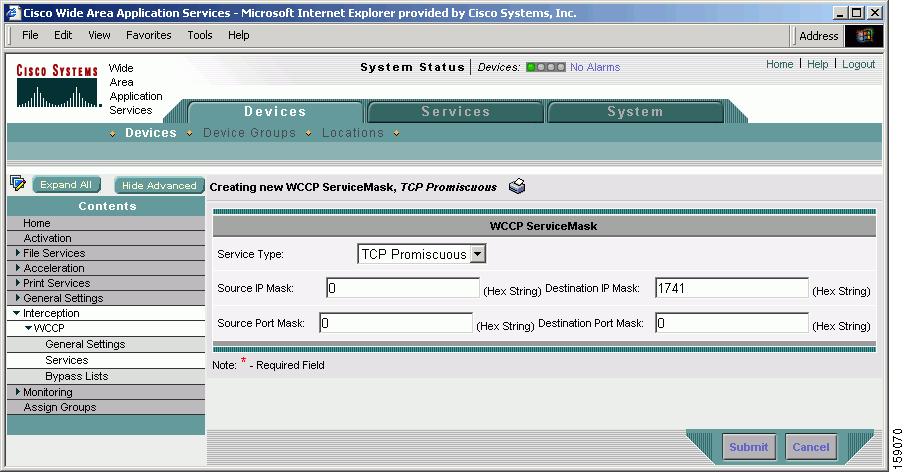Select the Device Groups sub-tab
The height and width of the screenshot is (472, 904).
tap(249, 133)
